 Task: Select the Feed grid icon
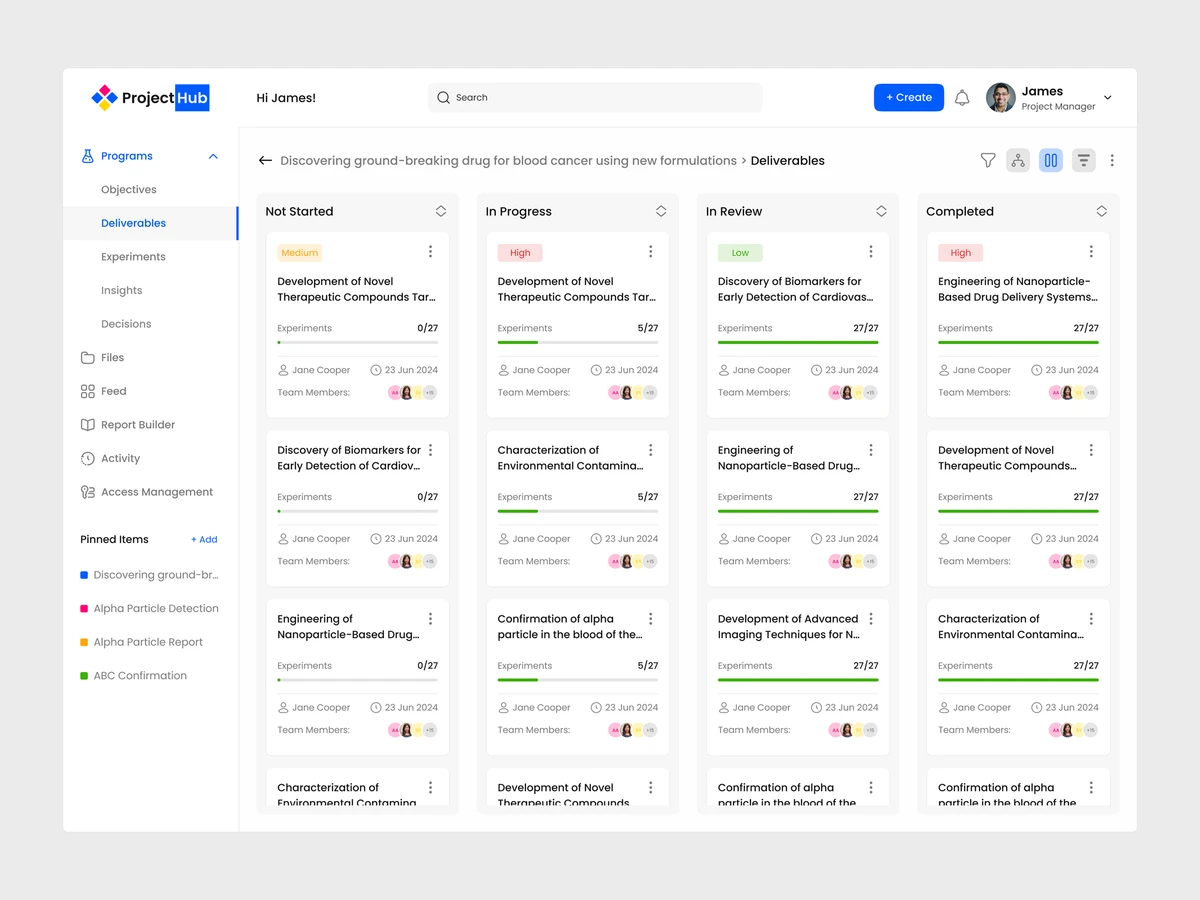[x=86, y=391]
